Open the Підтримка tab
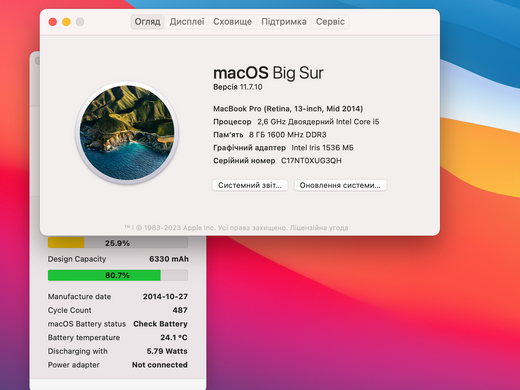The image size is (520, 390). 284,22
